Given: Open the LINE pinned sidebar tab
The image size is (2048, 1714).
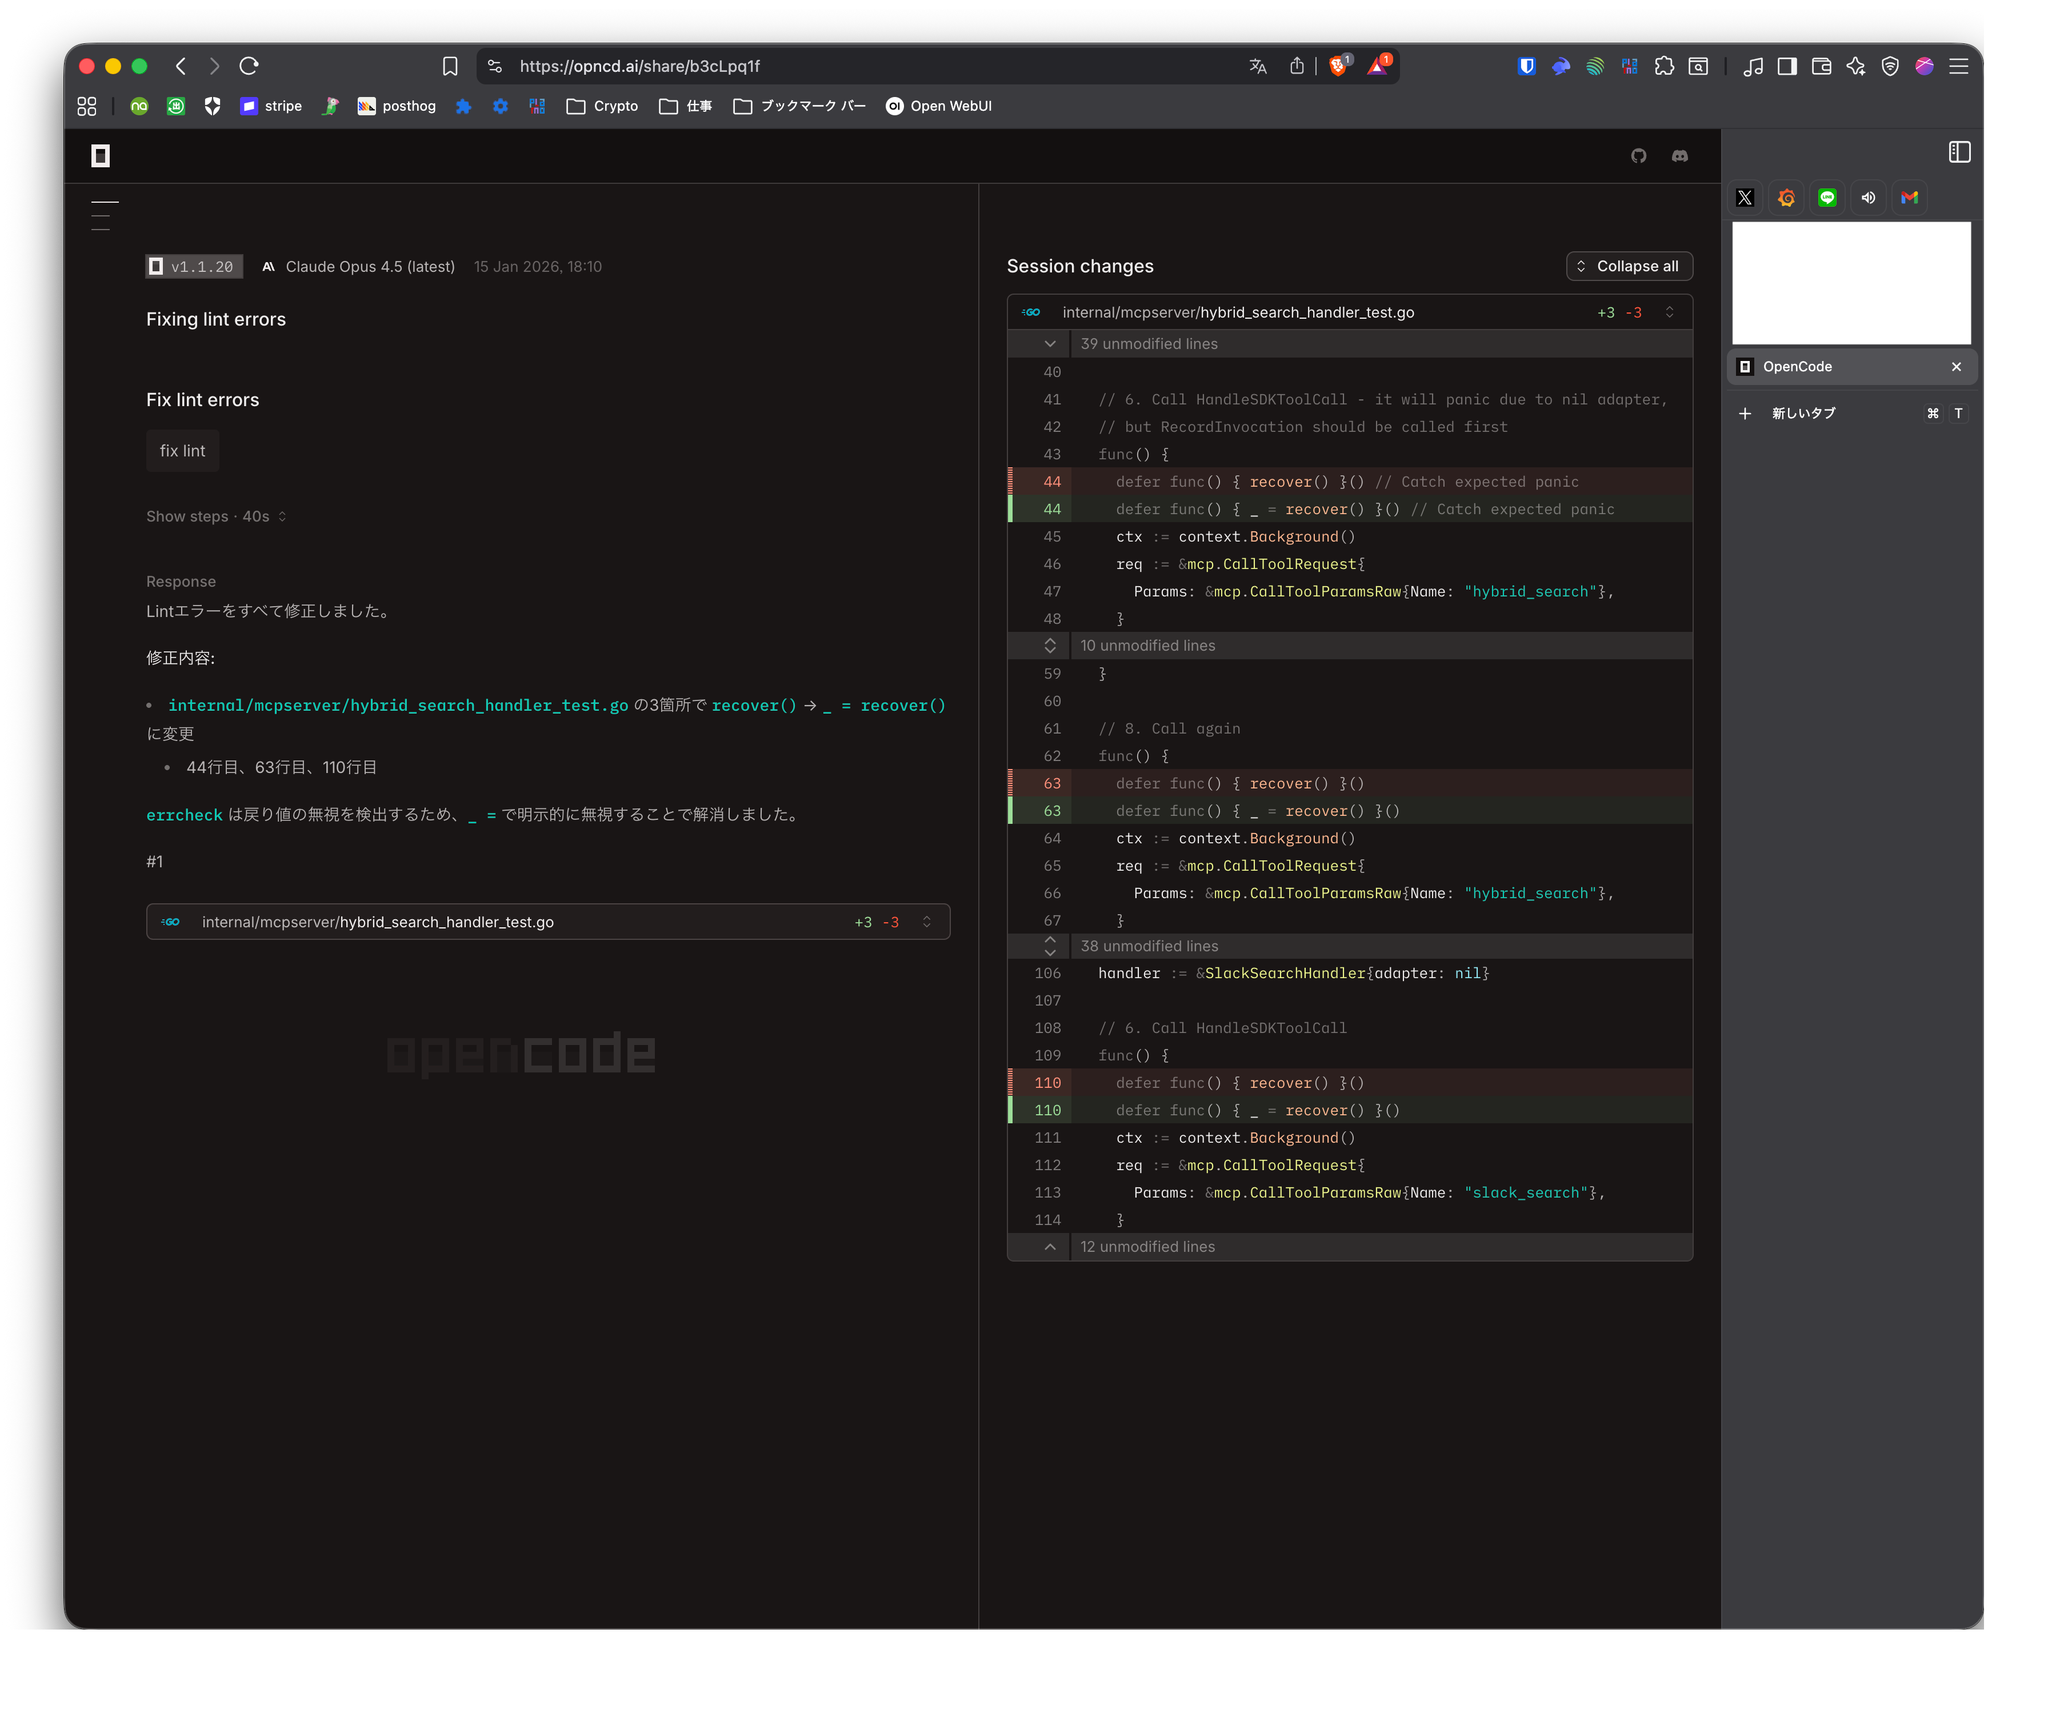Looking at the screenshot, I should [x=1827, y=197].
